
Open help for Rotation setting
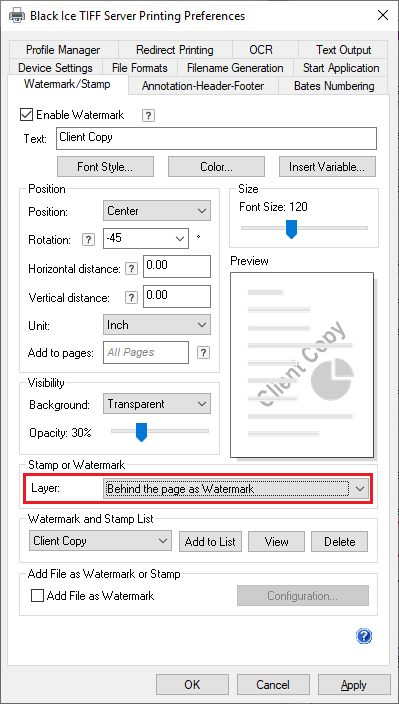click(88, 240)
